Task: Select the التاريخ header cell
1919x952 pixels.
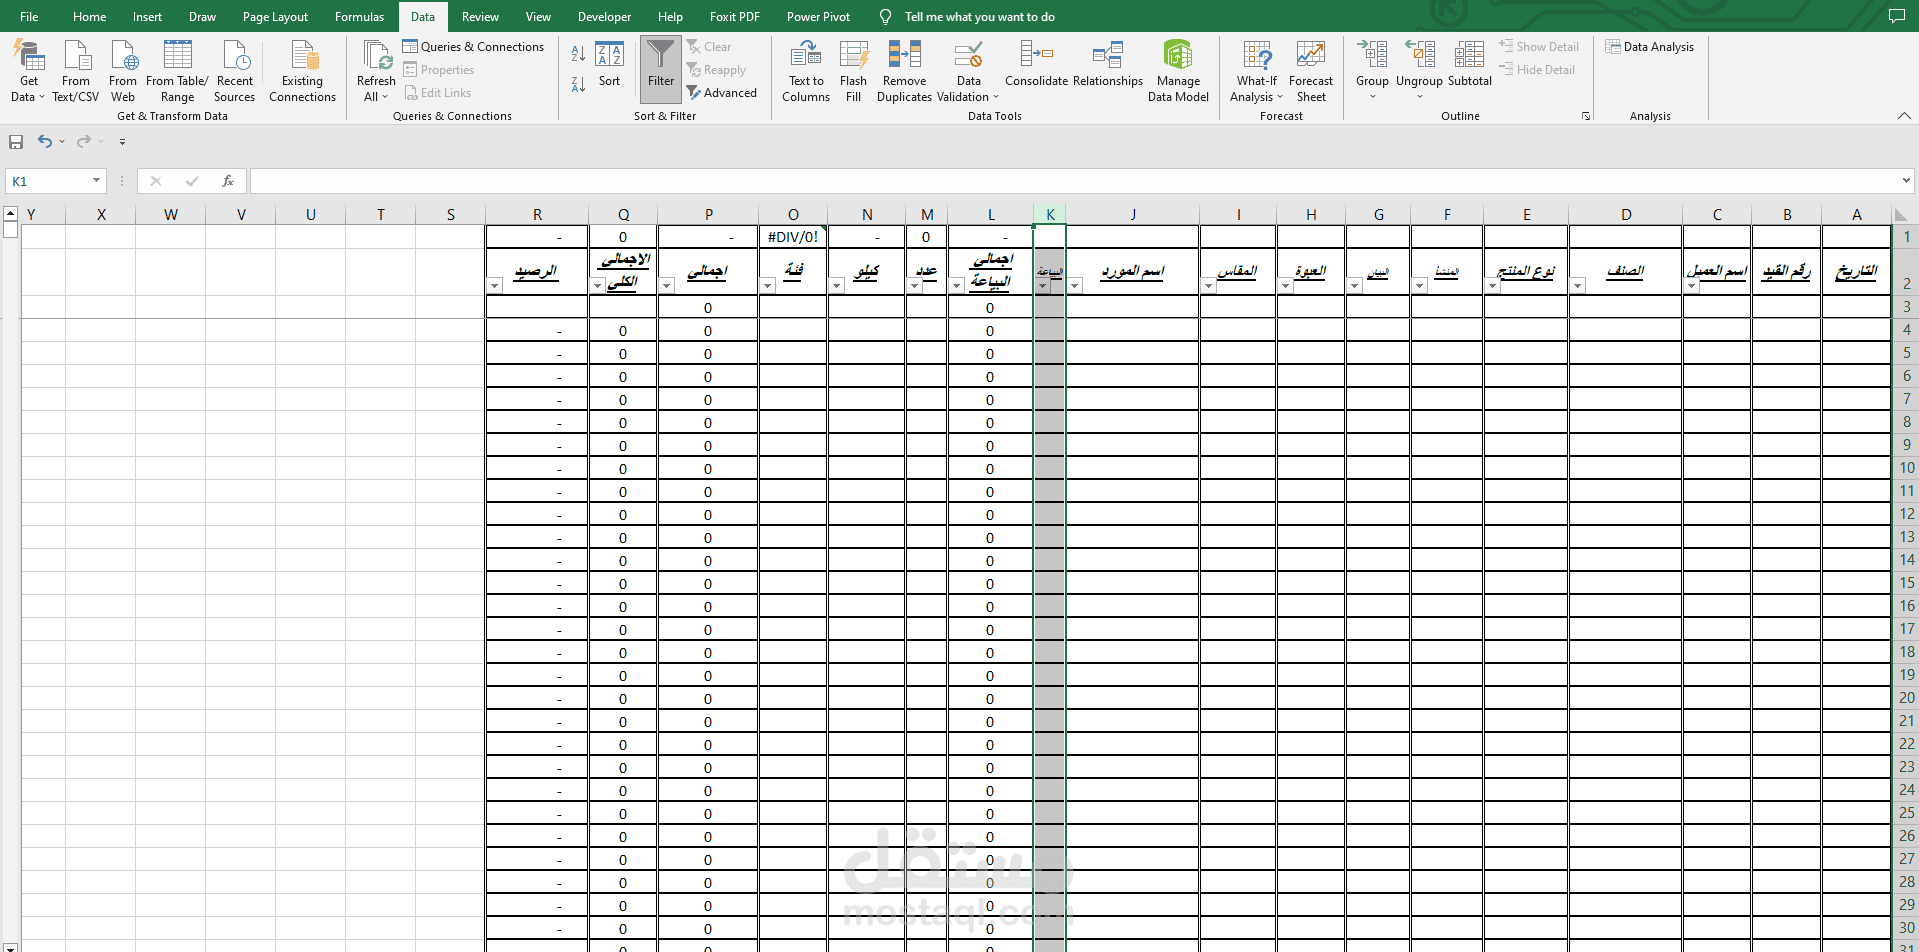Action: click(1857, 271)
